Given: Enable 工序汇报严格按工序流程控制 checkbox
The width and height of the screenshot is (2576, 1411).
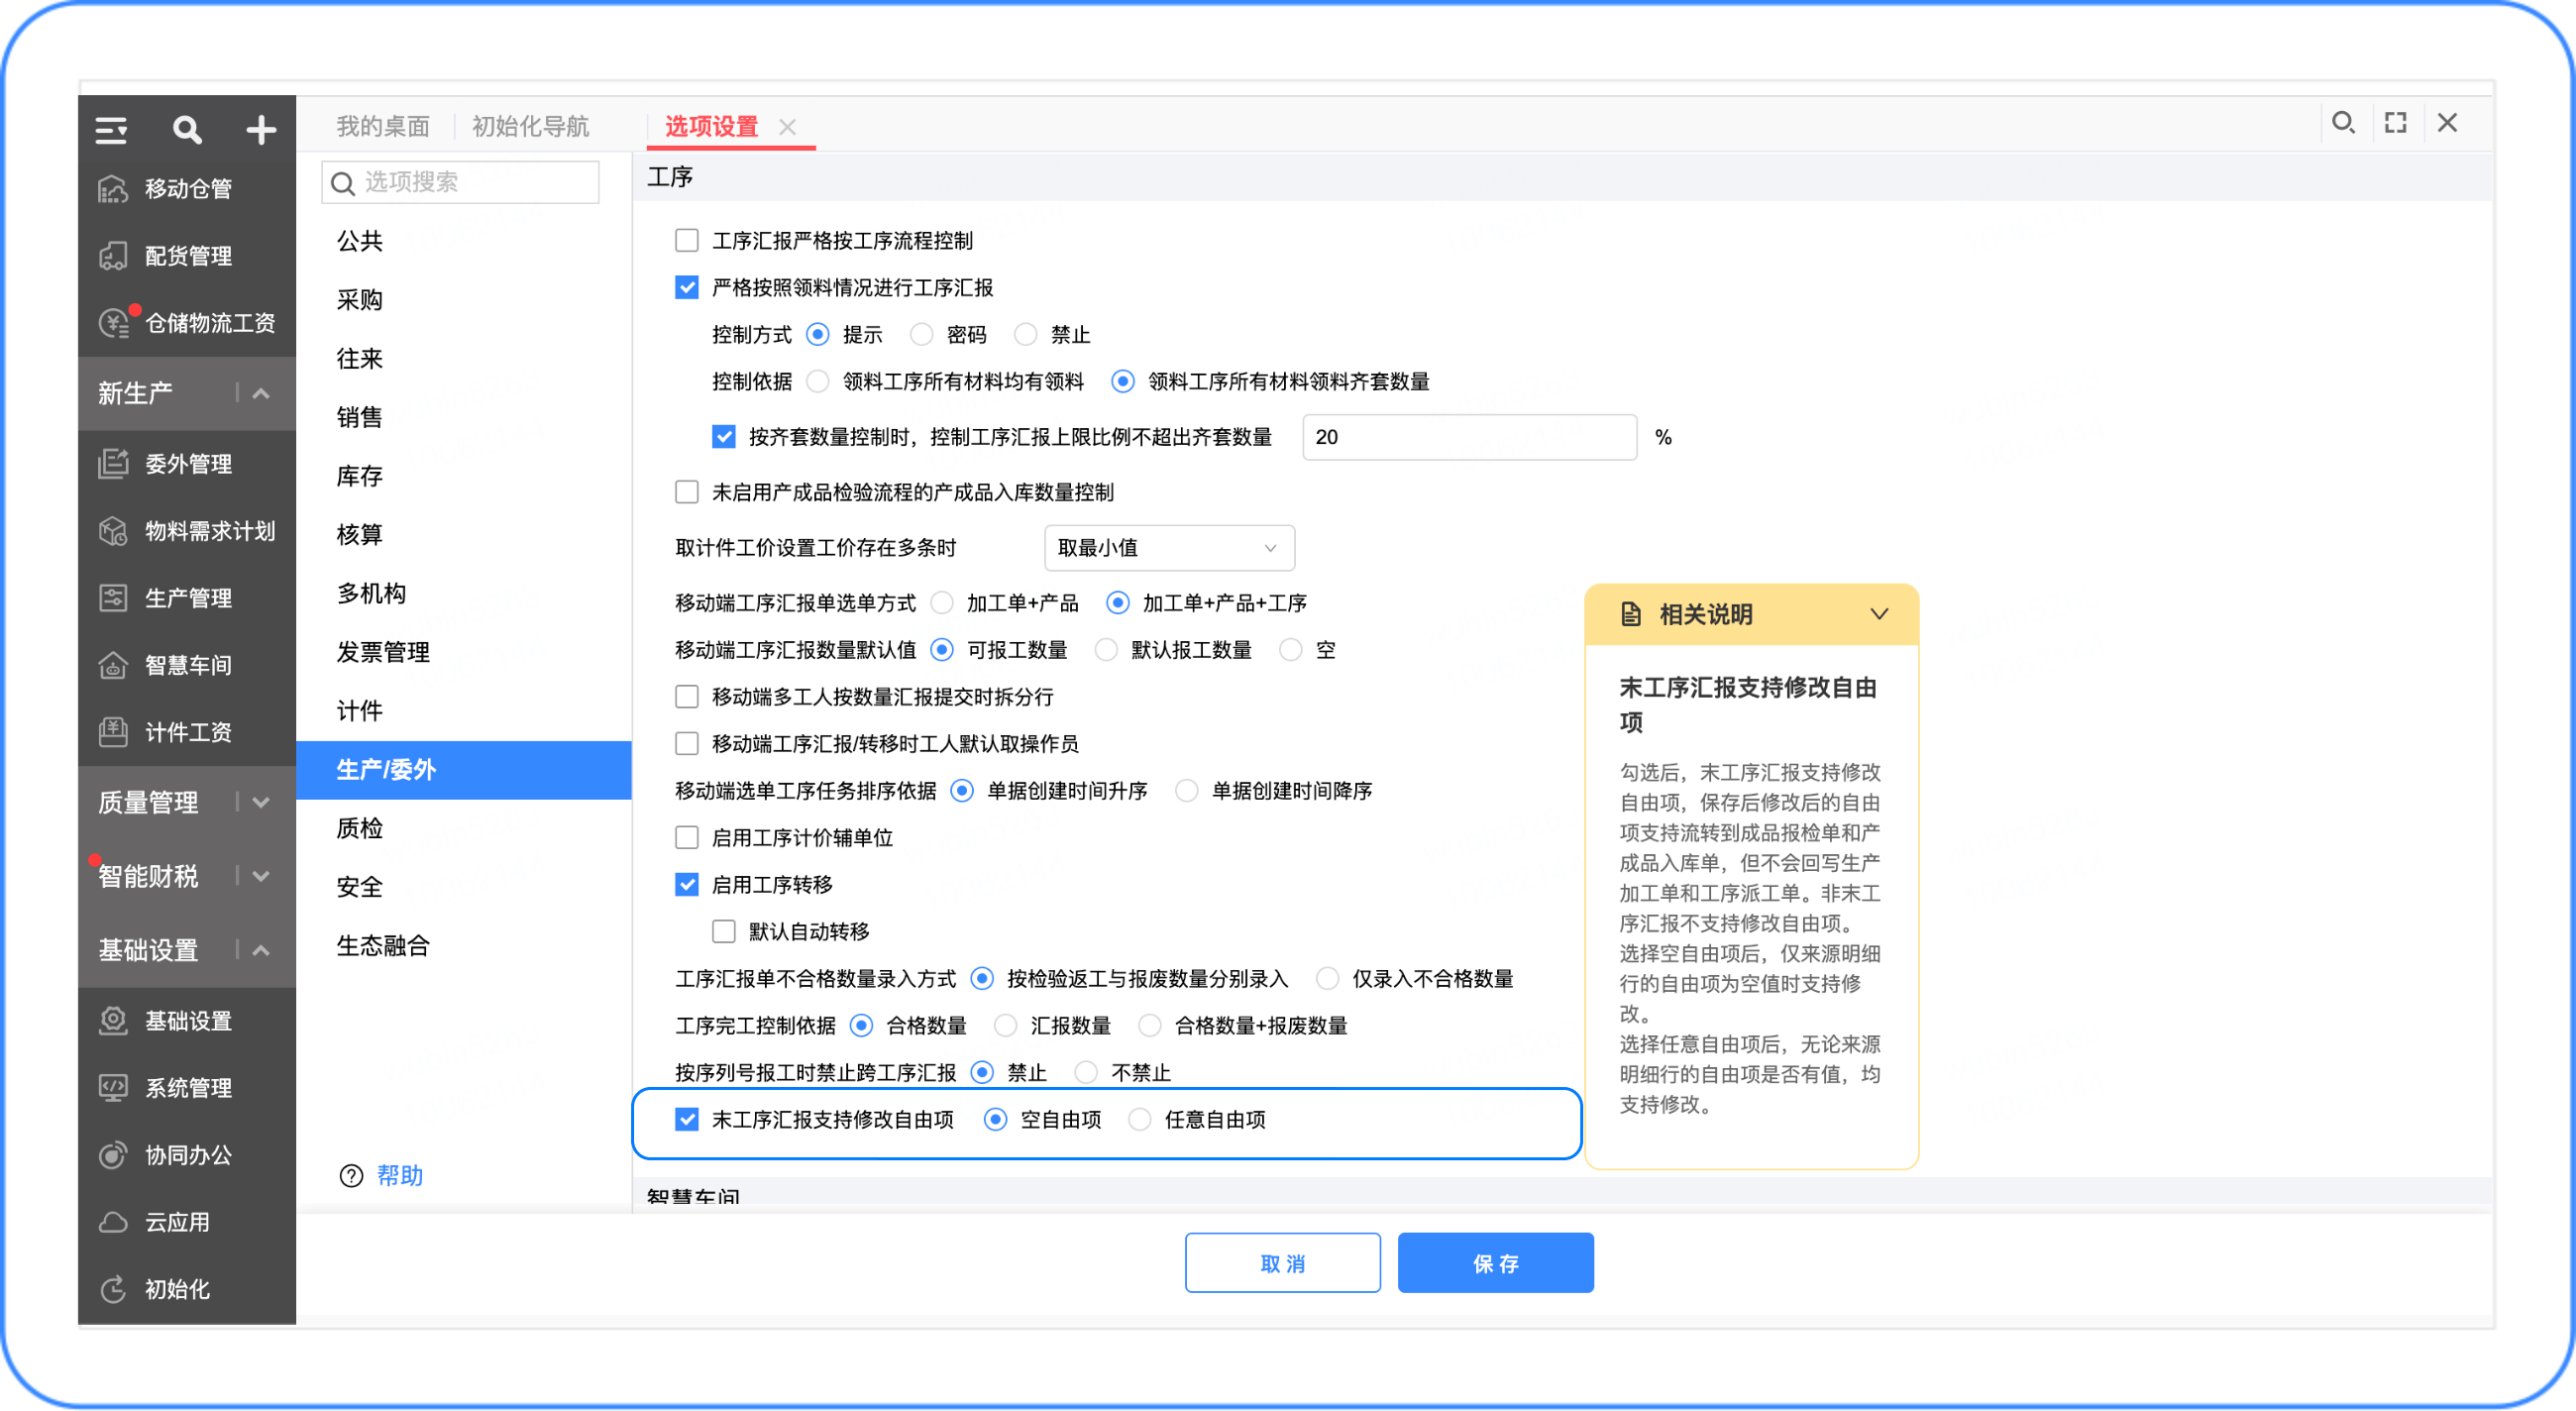Looking at the screenshot, I should [687, 240].
